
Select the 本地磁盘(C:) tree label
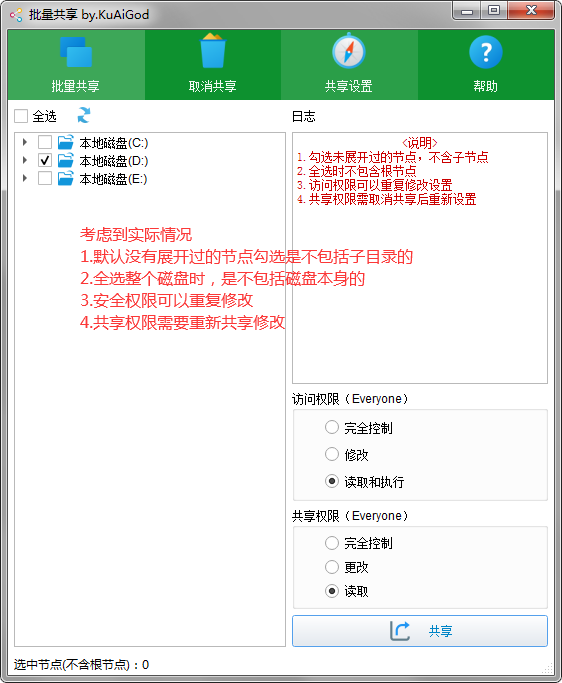pyautogui.click(x=114, y=143)
